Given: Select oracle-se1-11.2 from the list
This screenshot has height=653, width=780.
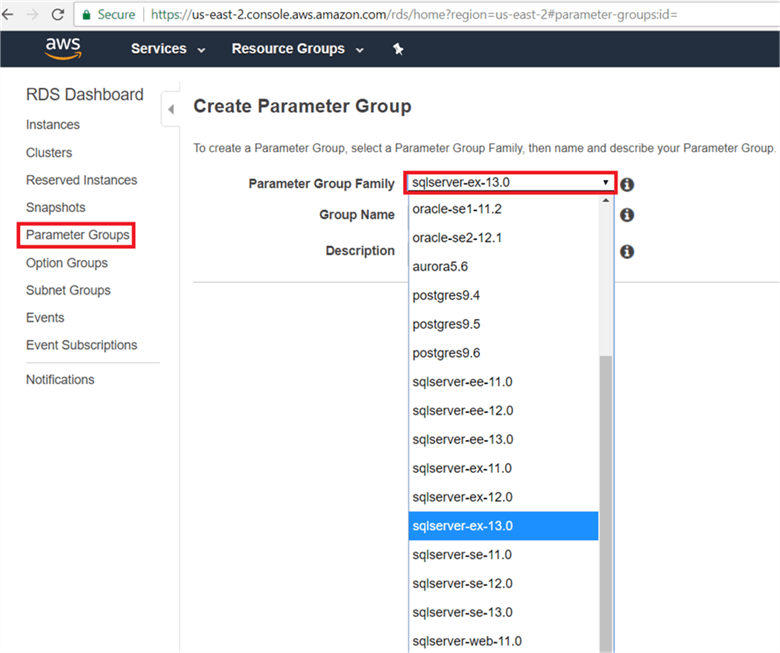Looking at the screenshot, I should click(503, 209).
